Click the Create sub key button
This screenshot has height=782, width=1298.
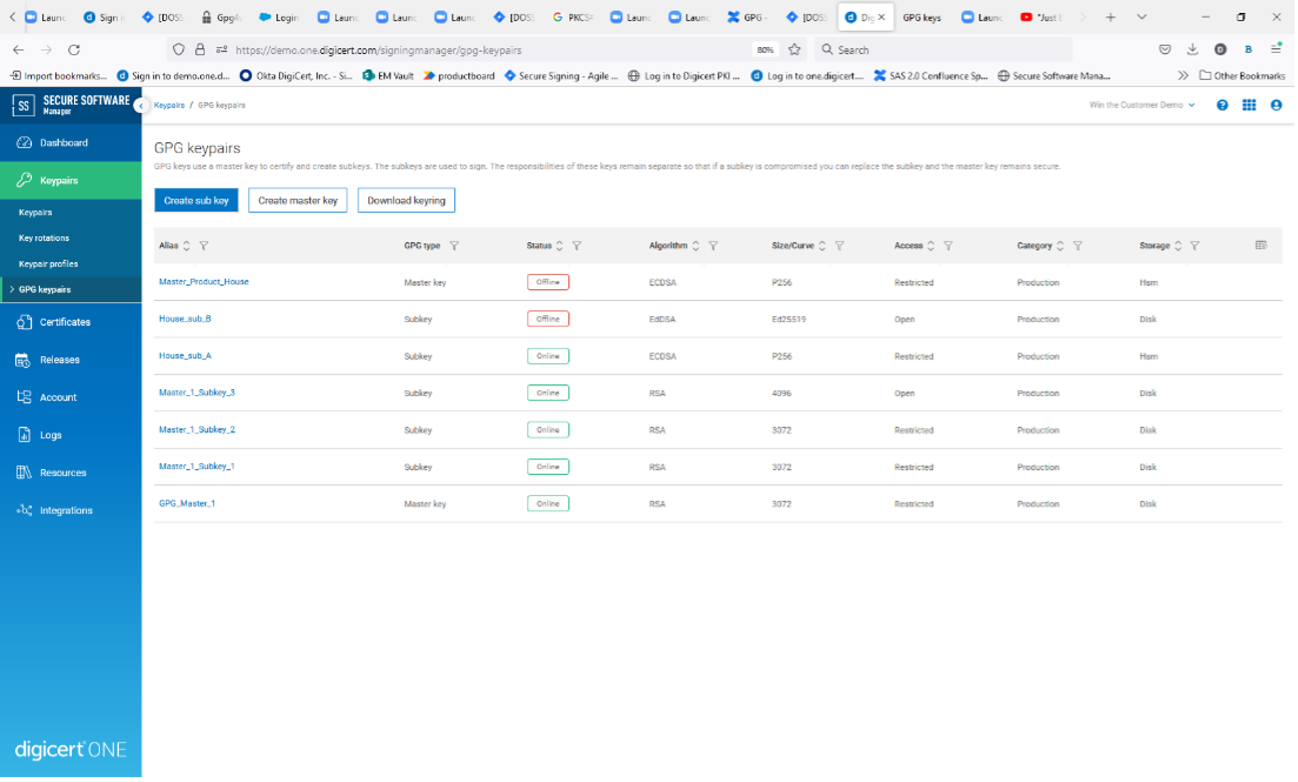tap(196, 200)
